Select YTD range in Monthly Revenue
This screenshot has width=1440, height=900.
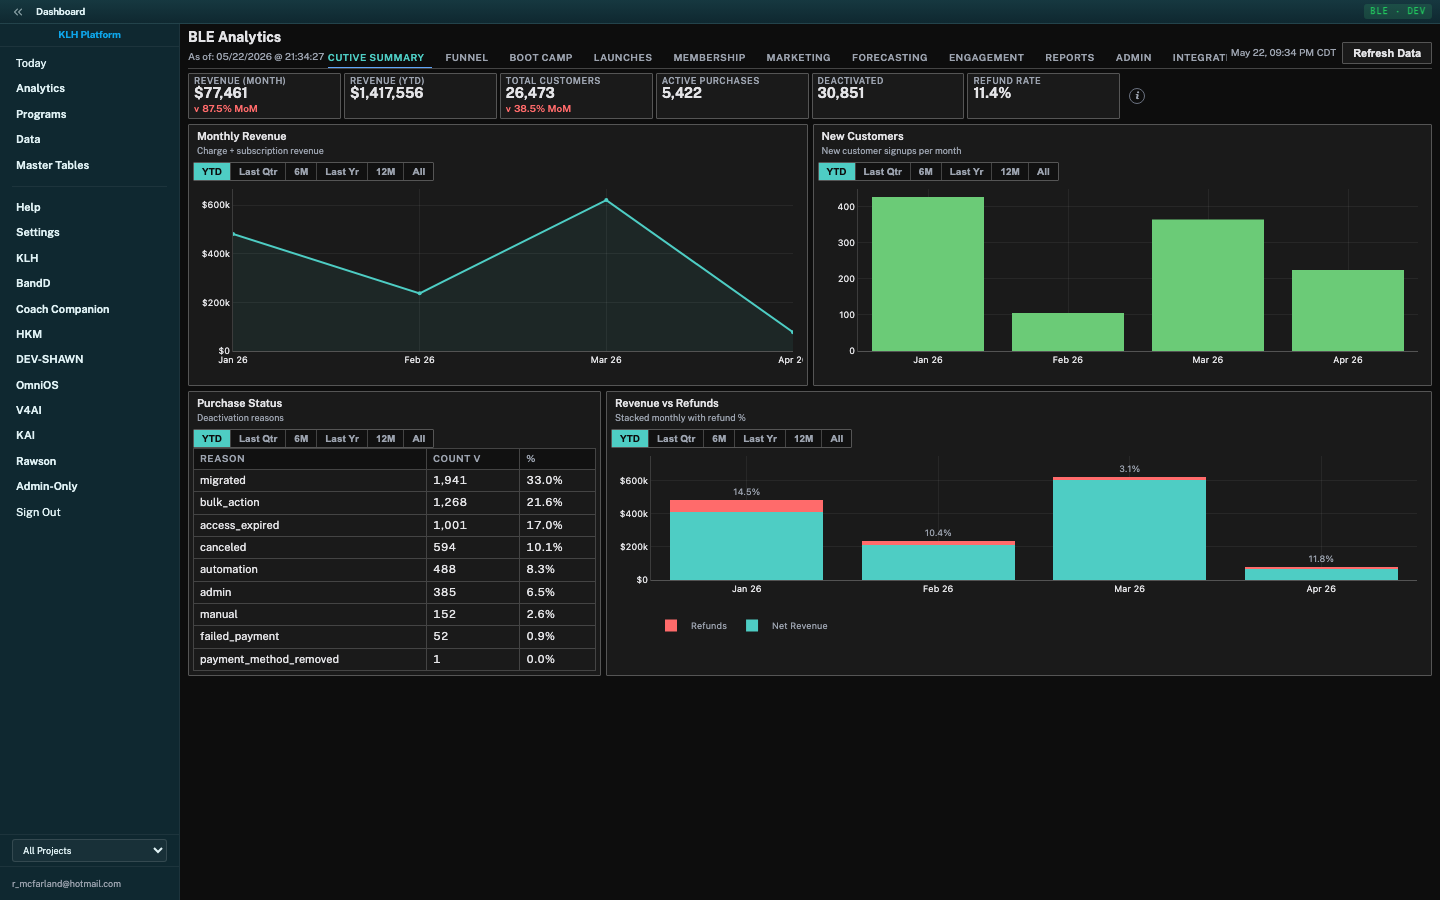[212, 172]
